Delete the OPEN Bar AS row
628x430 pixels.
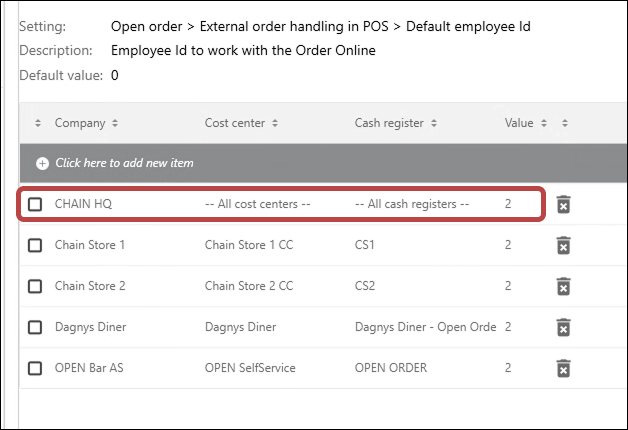tap(564, 368)
